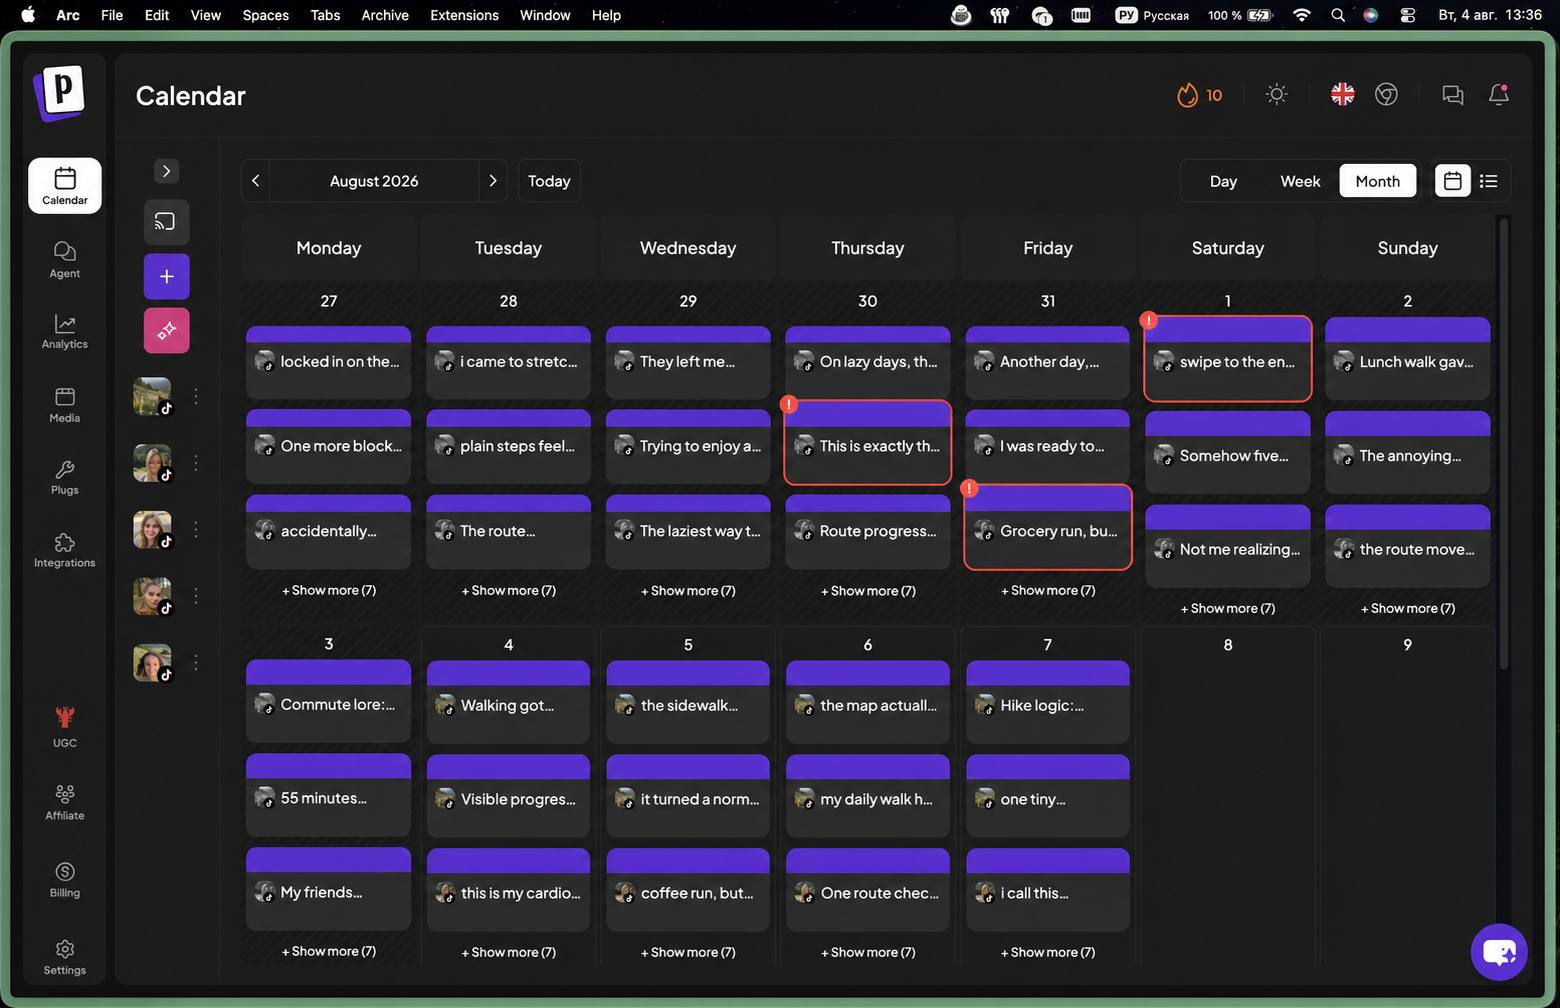
Task: Toggle the light/dark theme sun icon
Action: click(1276, 94)
